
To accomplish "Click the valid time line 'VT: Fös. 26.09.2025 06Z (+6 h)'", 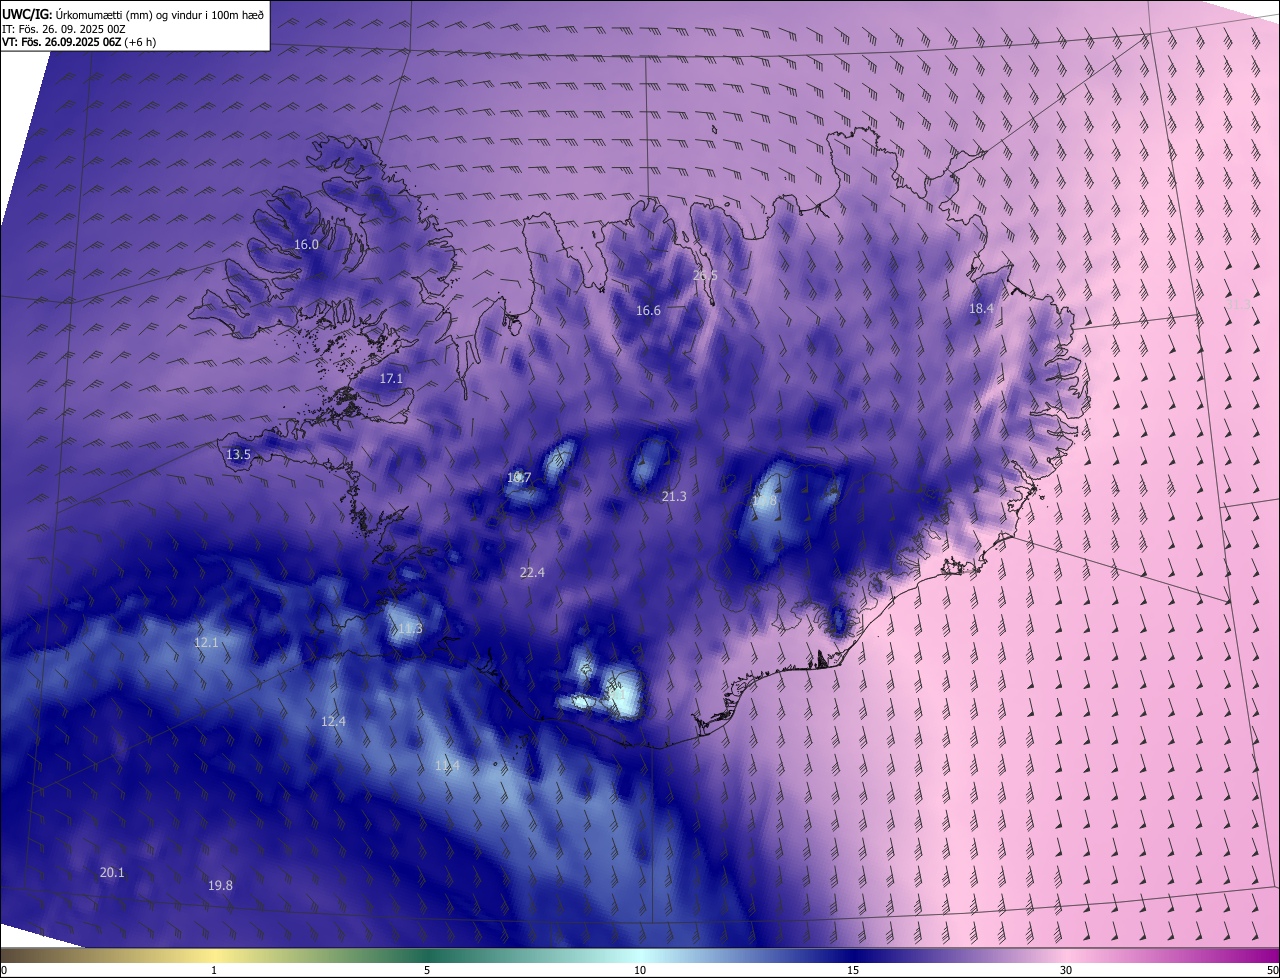I will 79,42.
